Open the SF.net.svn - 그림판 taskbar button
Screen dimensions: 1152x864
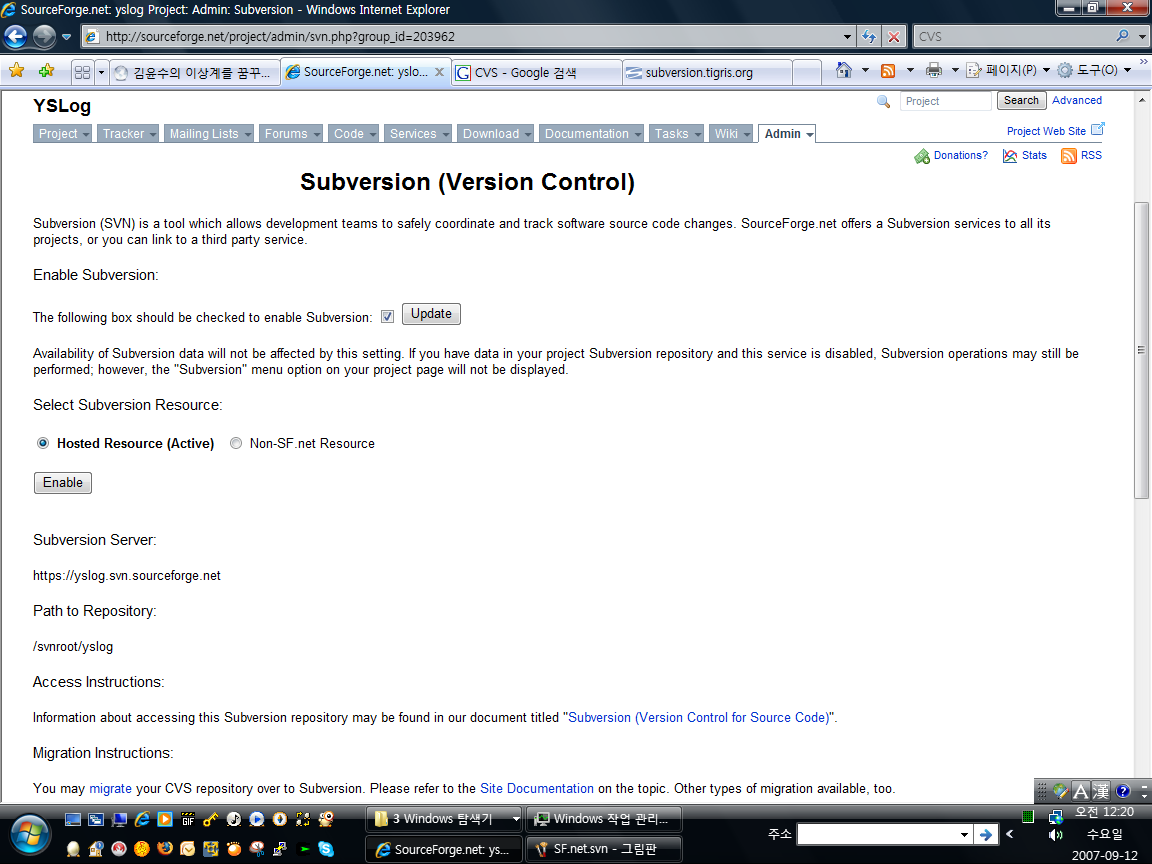click(x=604, y=849)
